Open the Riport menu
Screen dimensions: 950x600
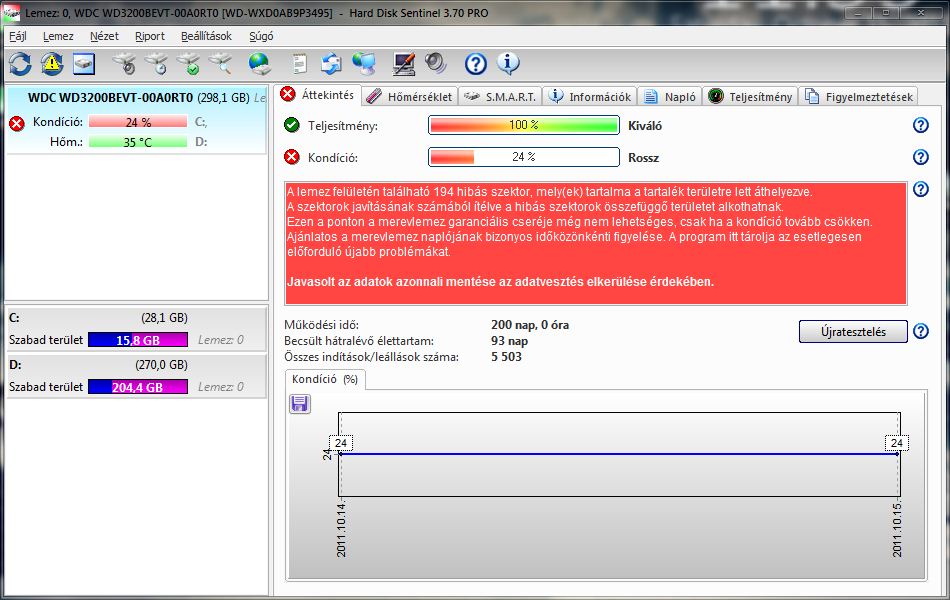click(x=150, y=36)
